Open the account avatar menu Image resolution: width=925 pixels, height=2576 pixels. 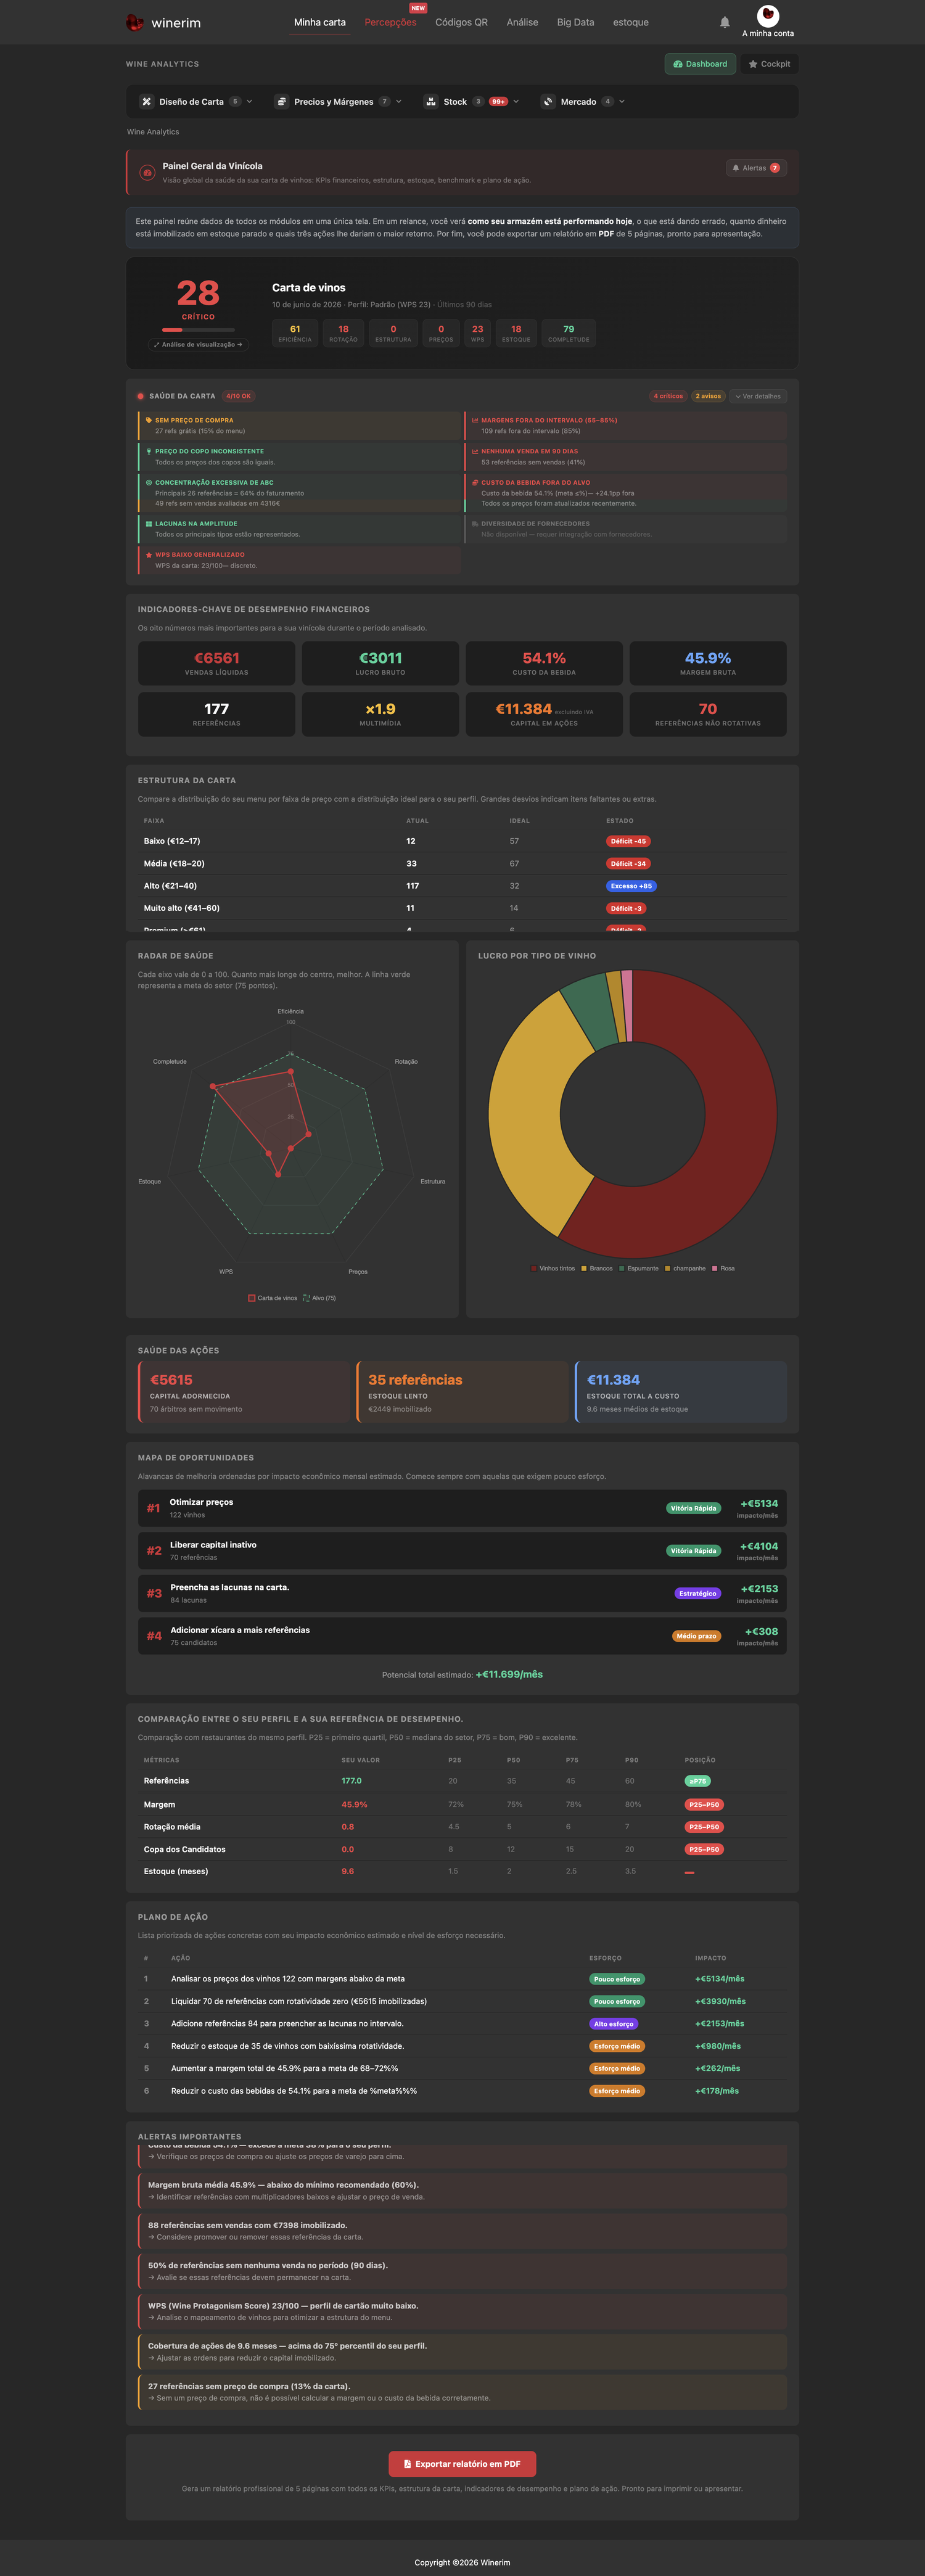point(768,15)
